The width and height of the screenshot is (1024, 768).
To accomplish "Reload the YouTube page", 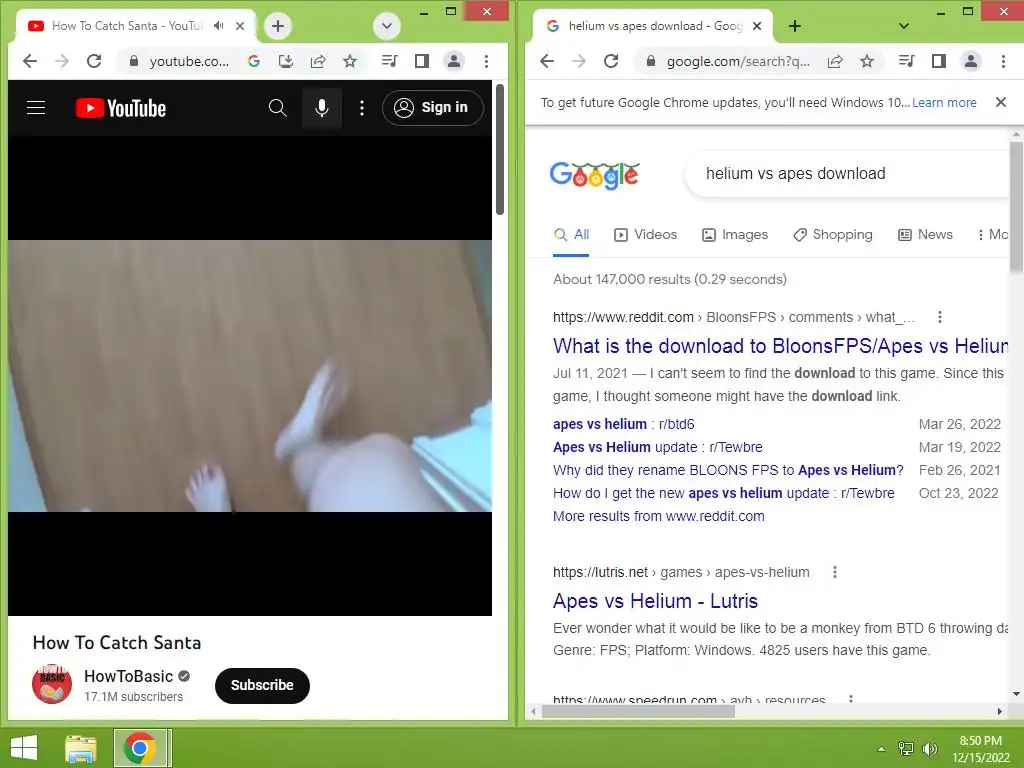I will coord(94,61).
